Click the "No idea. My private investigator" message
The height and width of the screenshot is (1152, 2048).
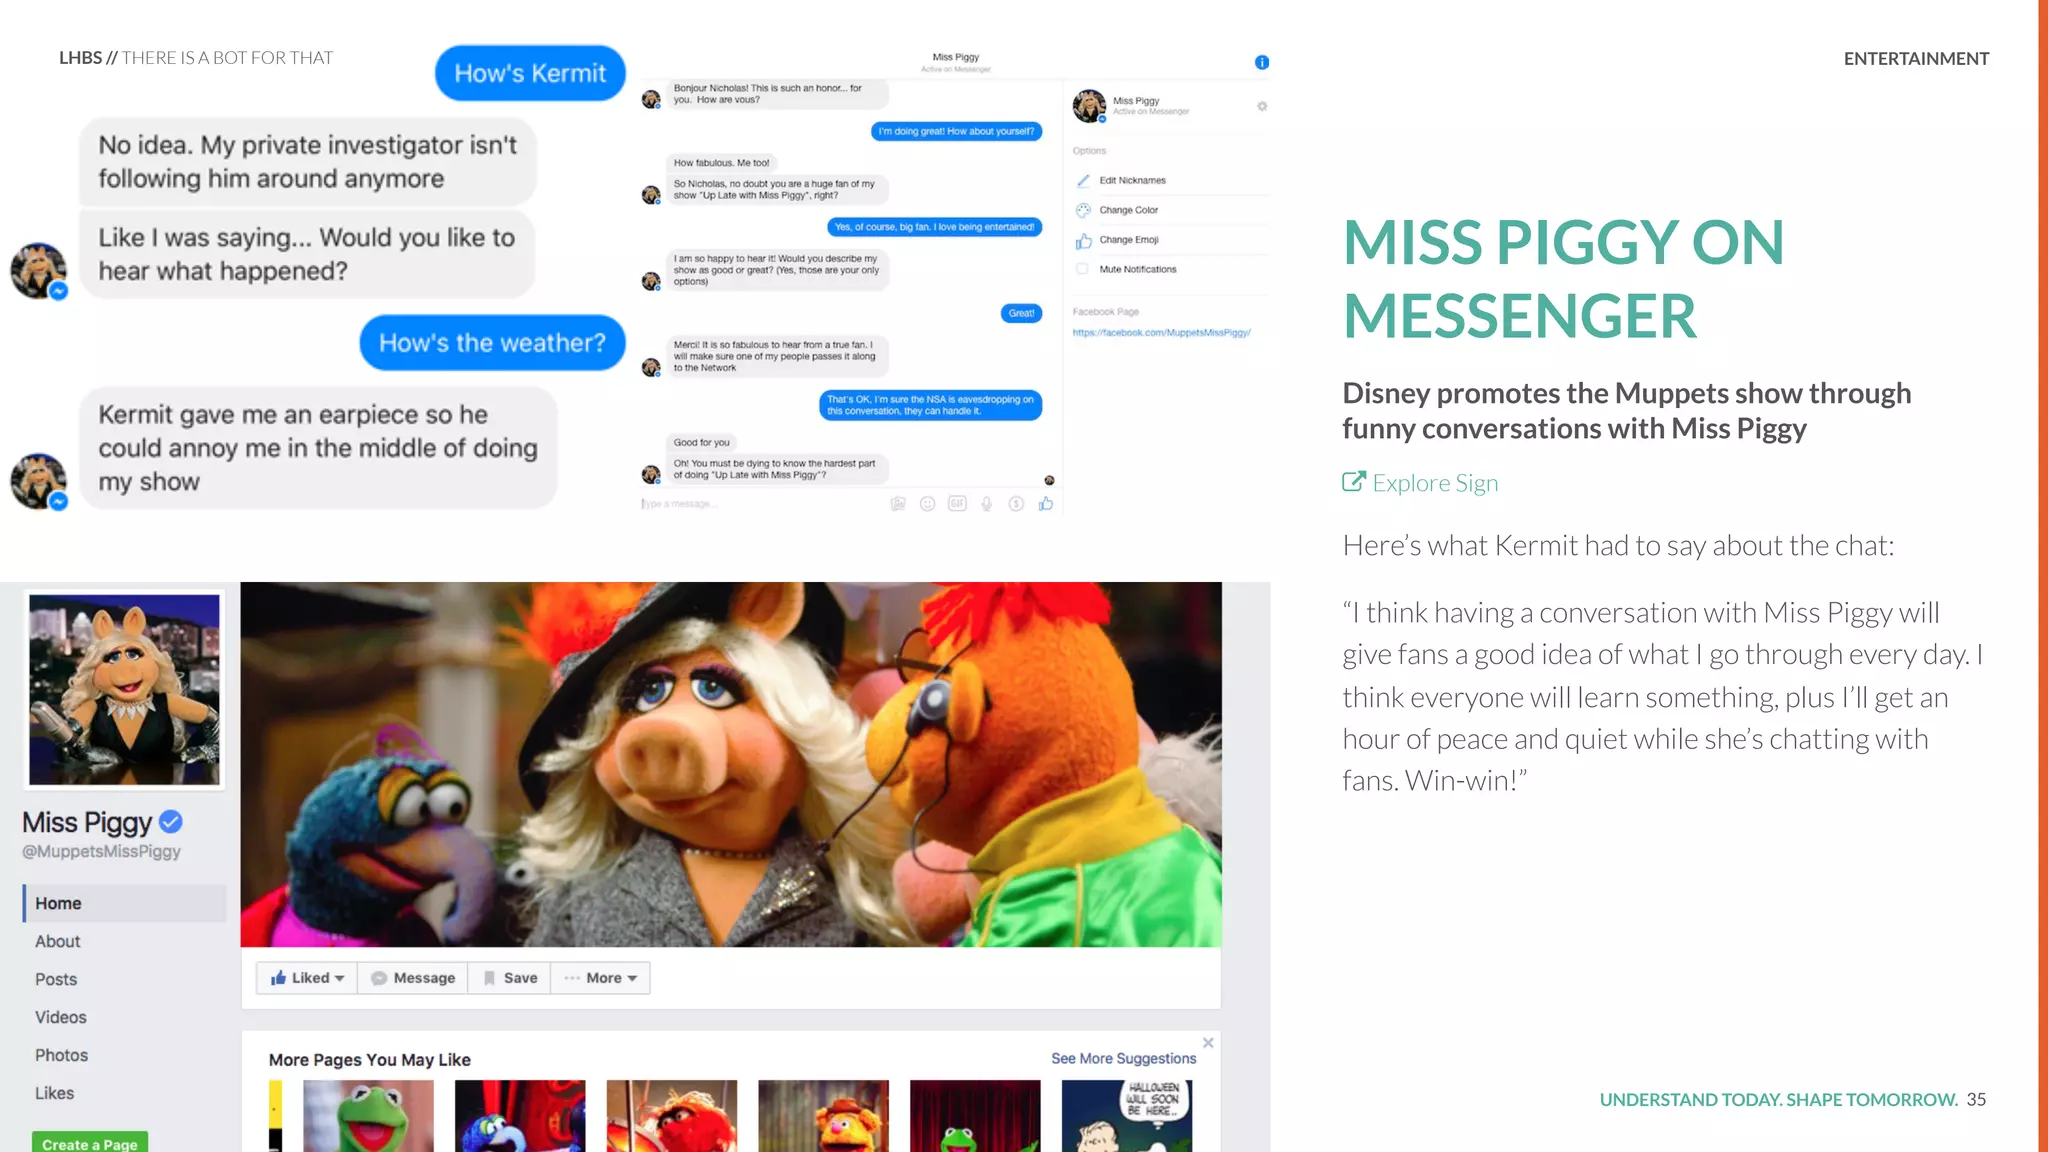click(x=308, y=162)
